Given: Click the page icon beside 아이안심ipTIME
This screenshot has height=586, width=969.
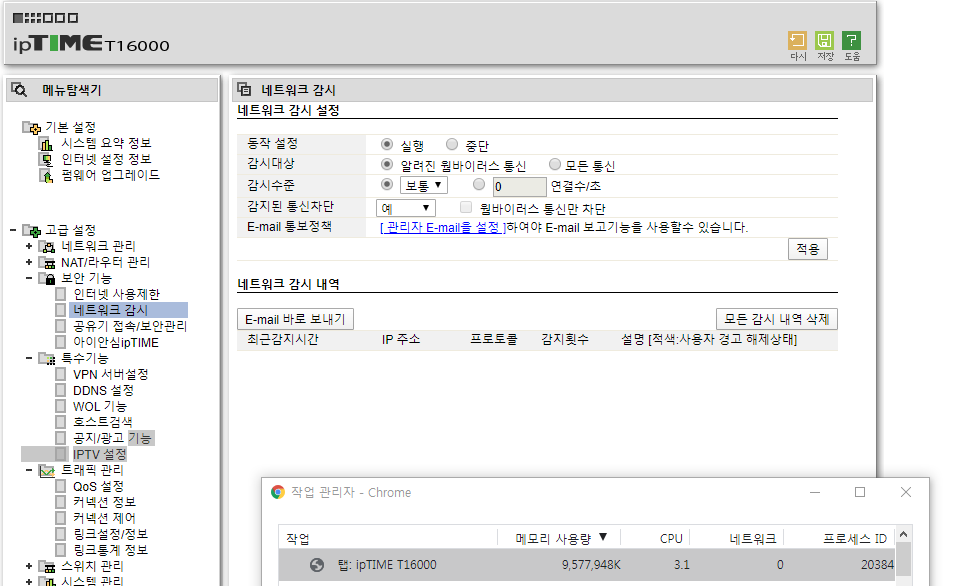Looking at the screenshot, I should pyautogui.click(x=61, y=342).
